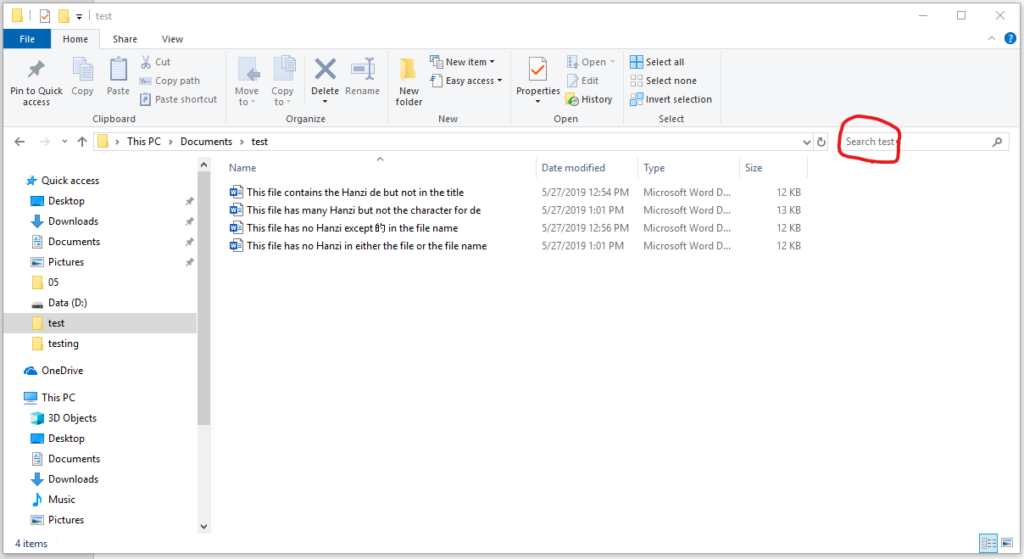Image resolution: width=1024 pixels, height=559 pixels.
Task: Click the Cut scissors icon
Action: pyautogui.click(x=146, y=62)
